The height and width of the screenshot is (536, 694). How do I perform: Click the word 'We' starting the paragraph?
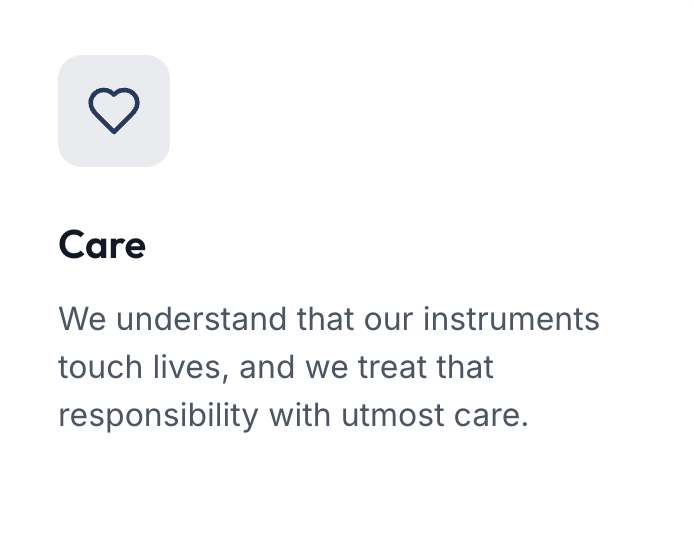tap(82, 319)
